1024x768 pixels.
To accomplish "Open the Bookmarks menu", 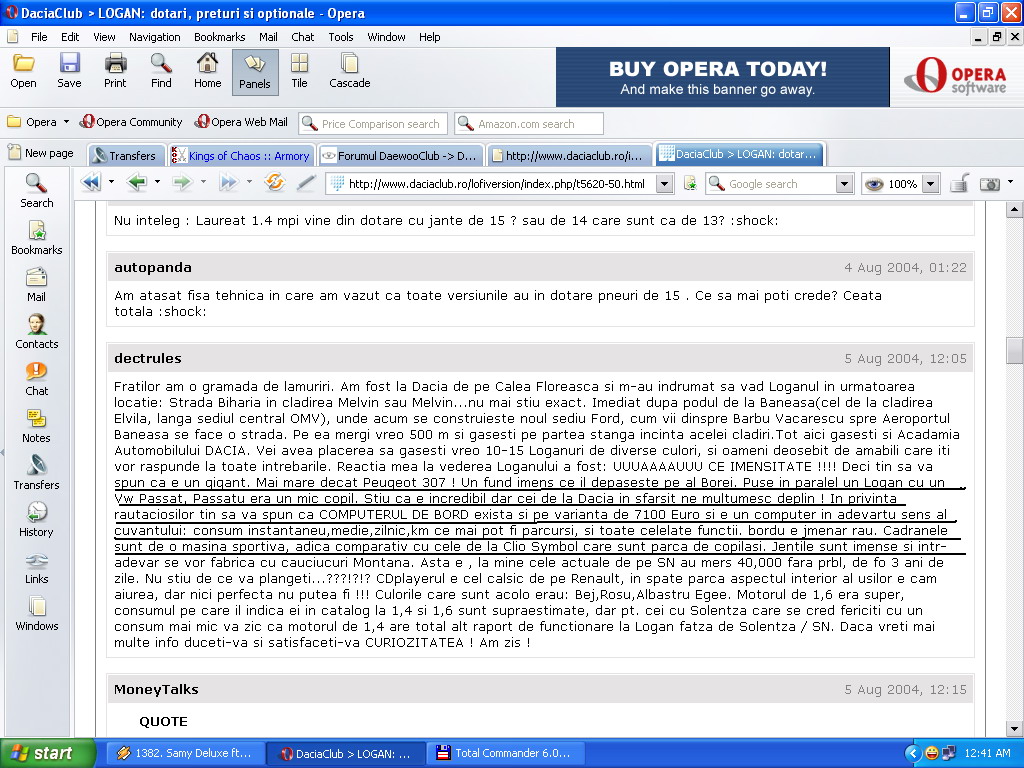I will click(219, 37).
